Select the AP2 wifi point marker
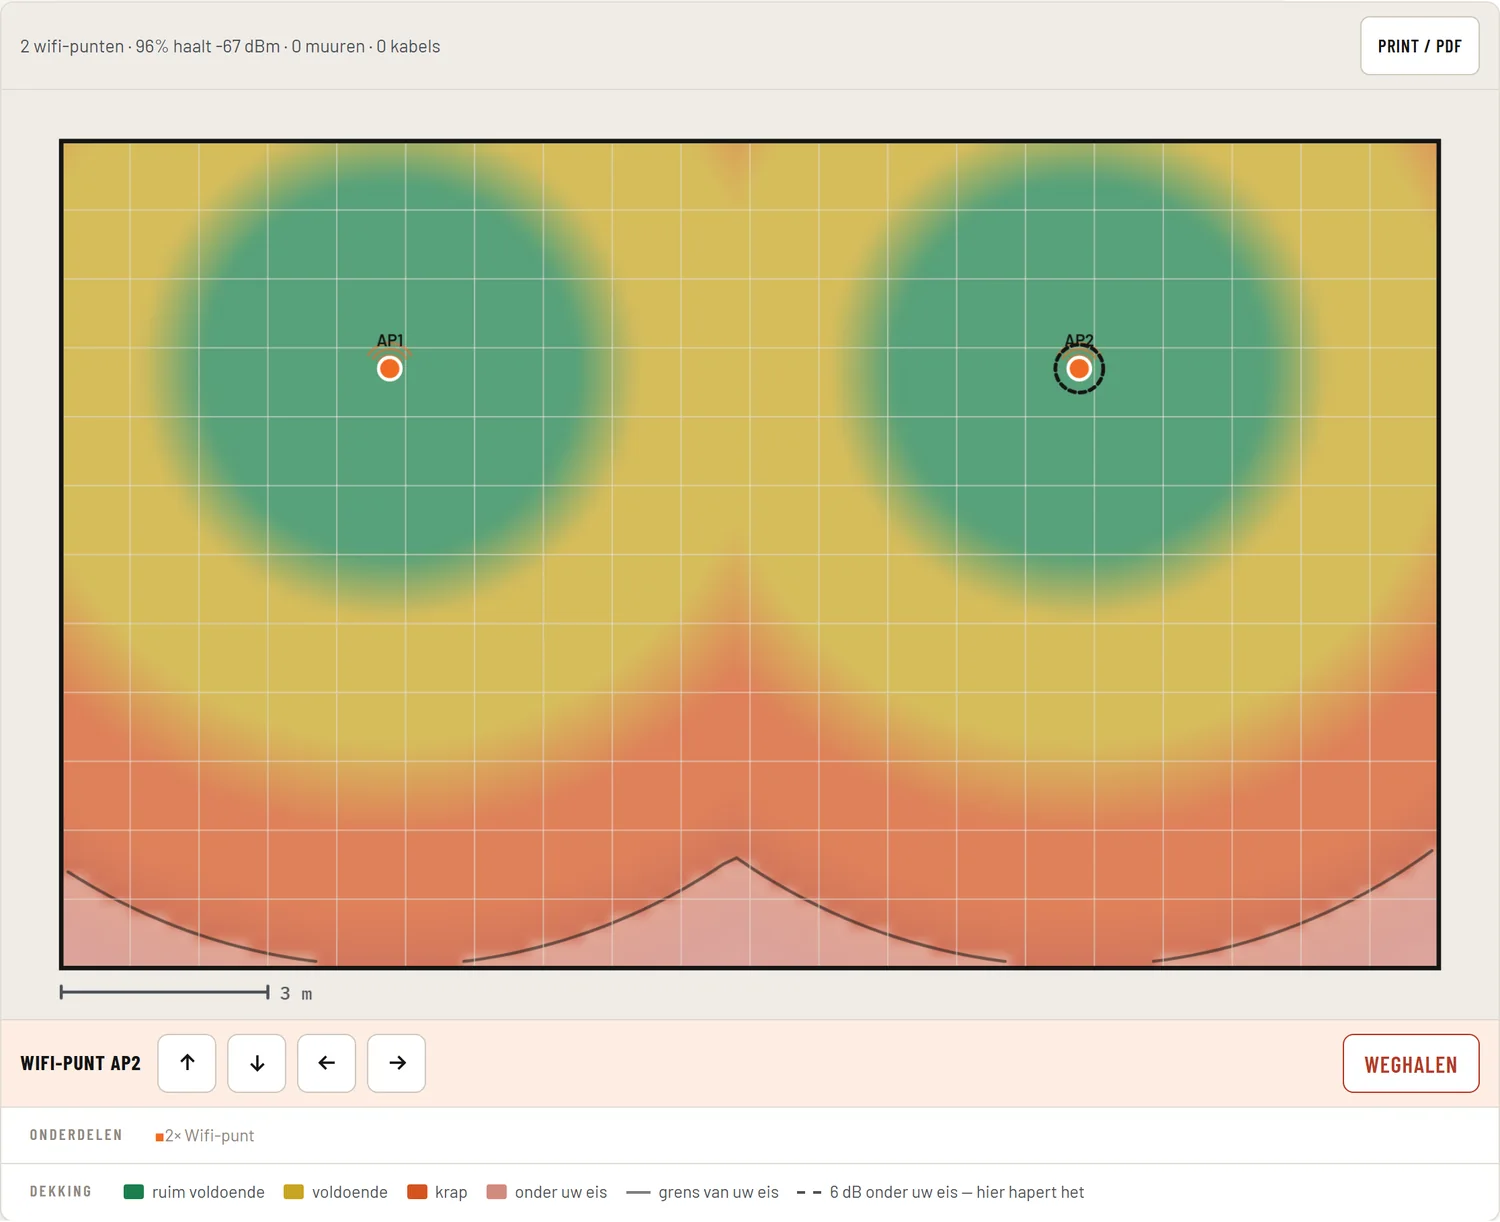This screenshot has height=1222, width=1500. click(1079, 369)
